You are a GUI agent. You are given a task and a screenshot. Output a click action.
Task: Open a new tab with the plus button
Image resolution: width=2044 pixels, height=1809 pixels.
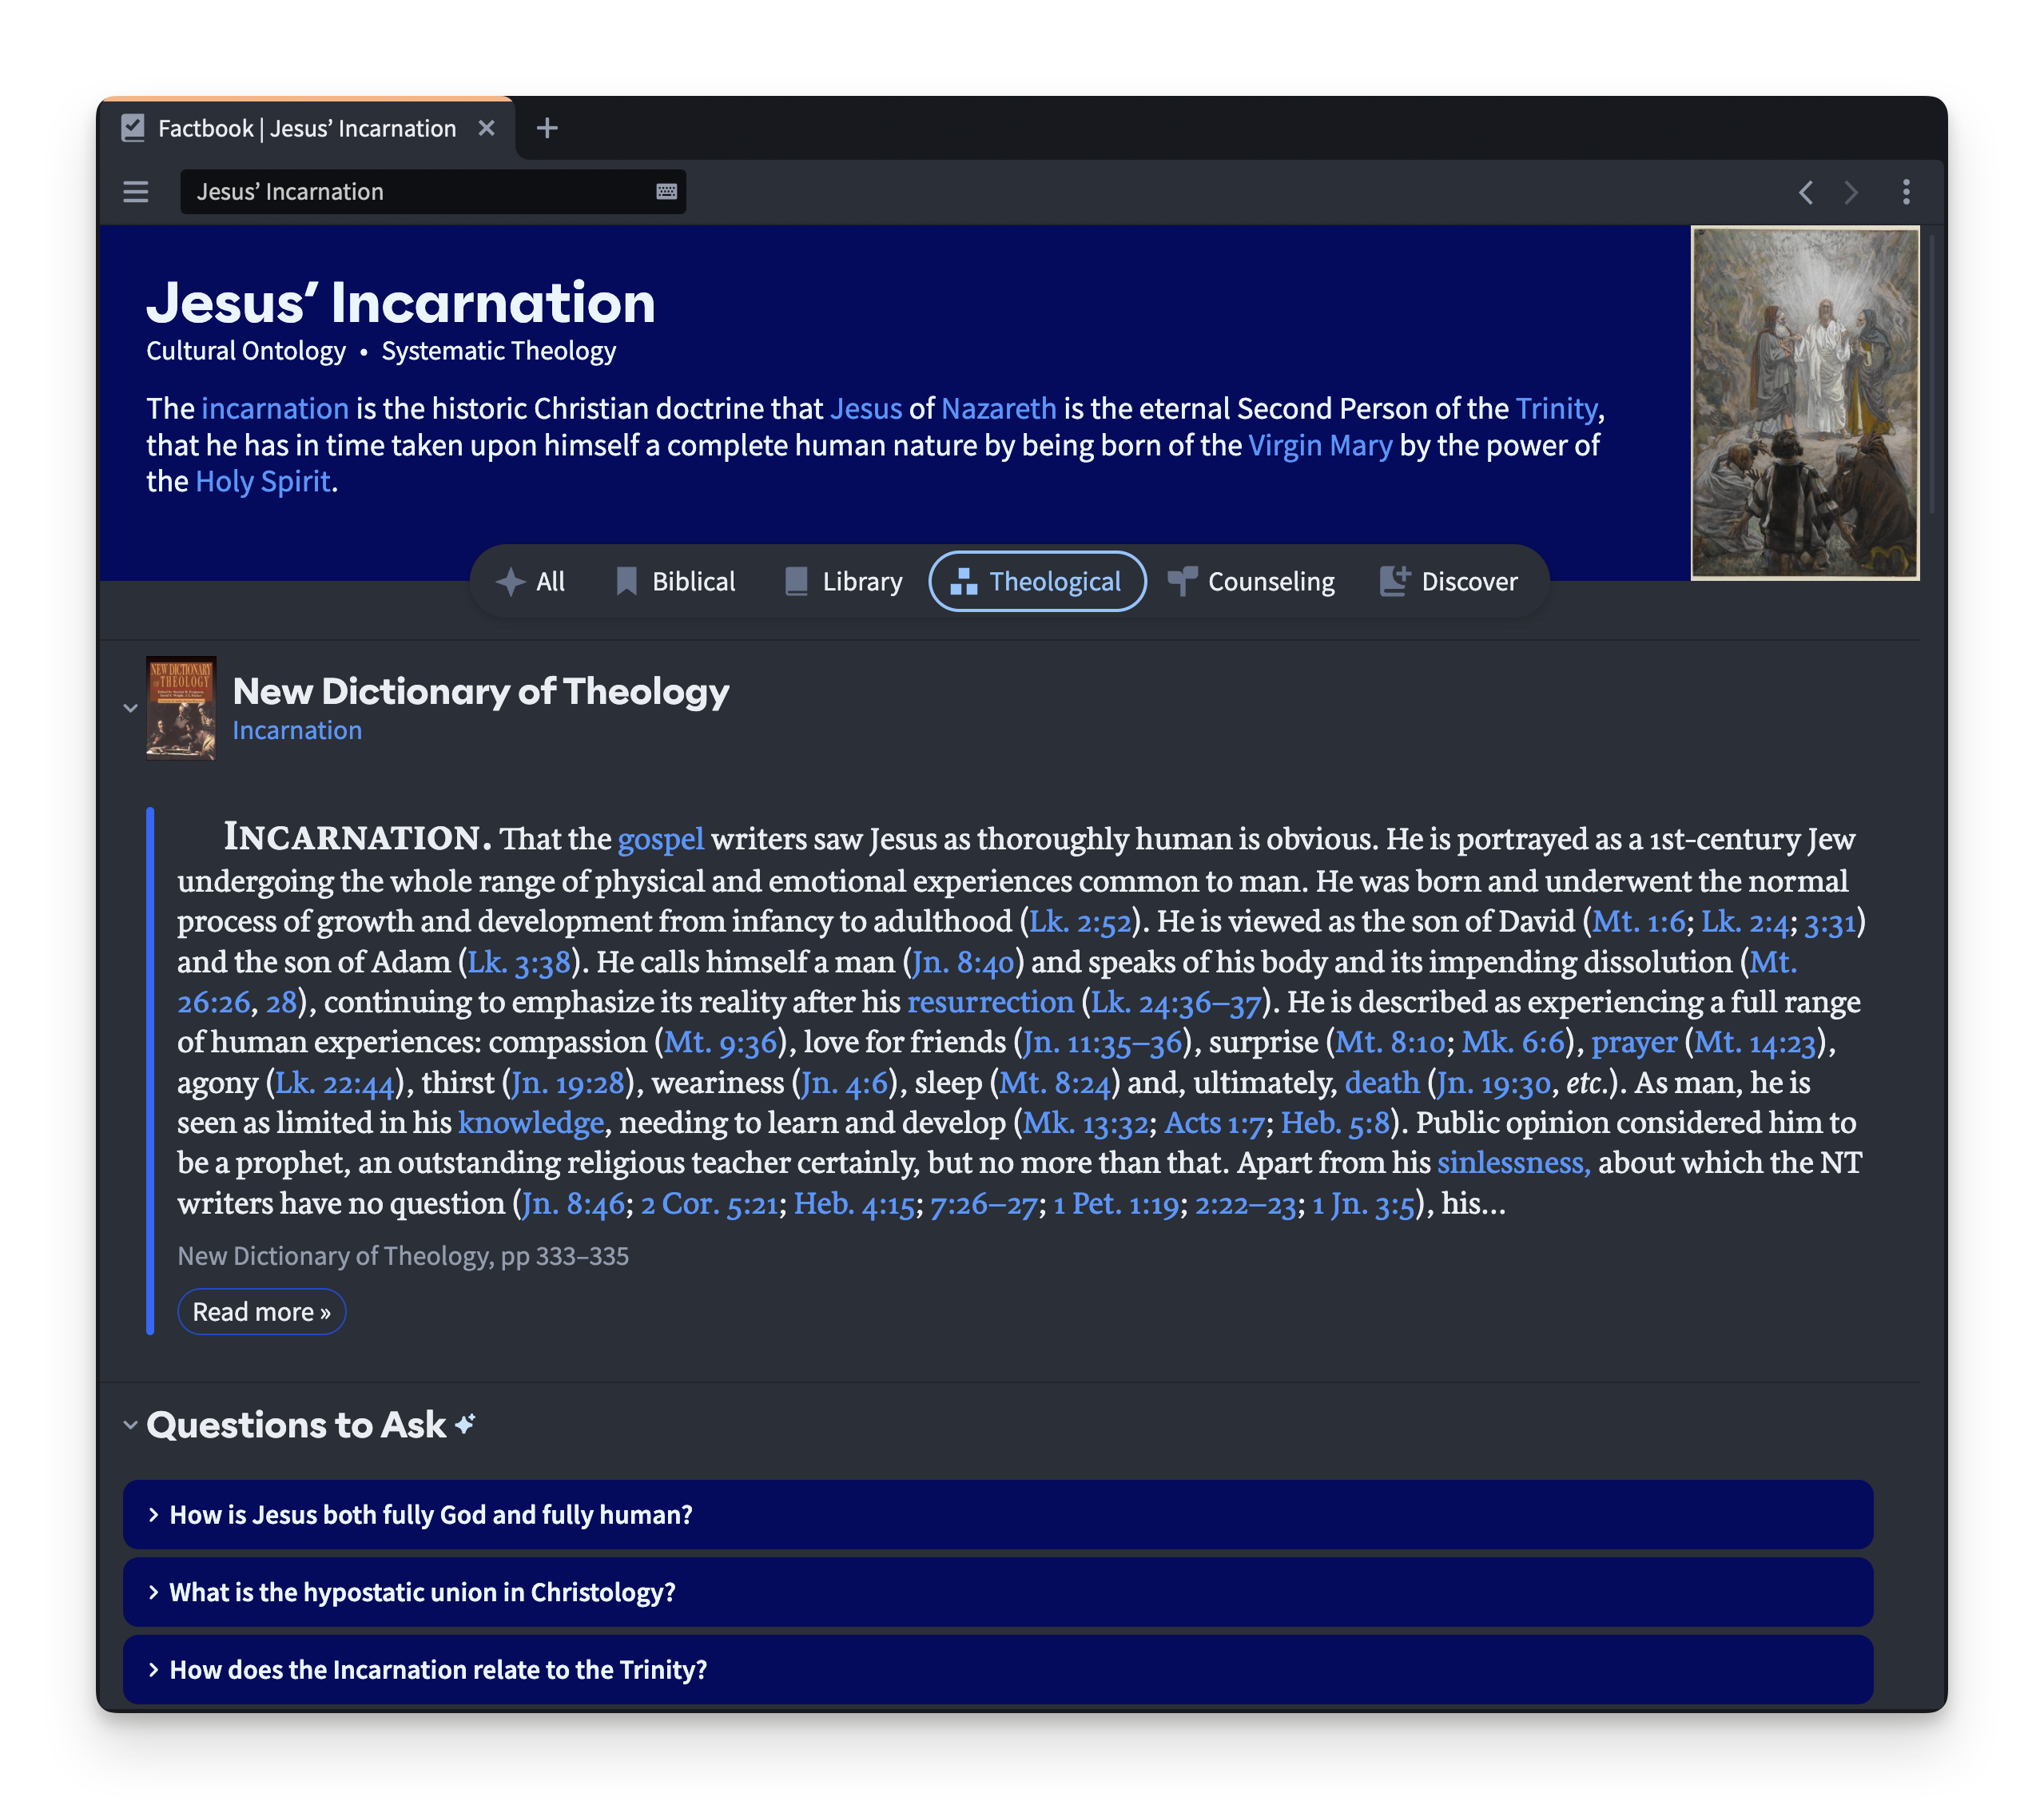(x=546, y=128)
